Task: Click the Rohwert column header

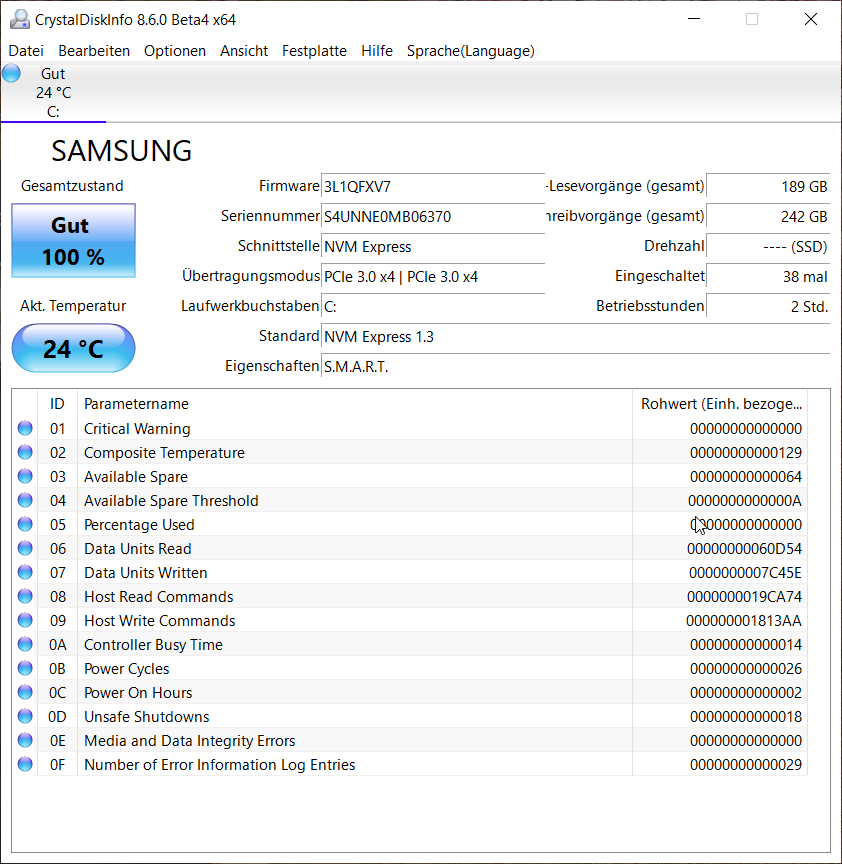Action: pos(720,403)
